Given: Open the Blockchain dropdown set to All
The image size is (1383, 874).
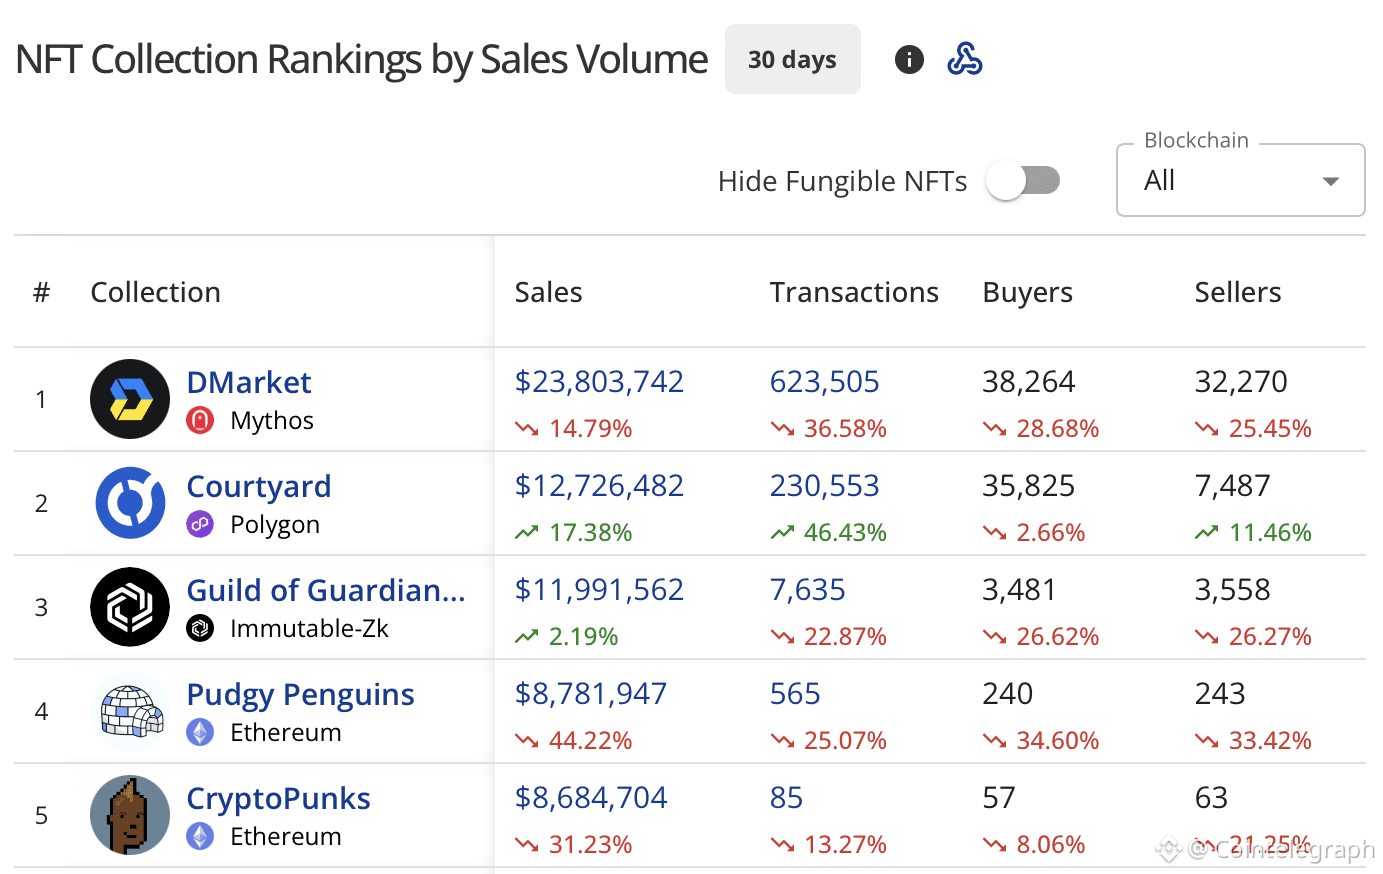Looking at the screenshot, I should click(1240, 181).
